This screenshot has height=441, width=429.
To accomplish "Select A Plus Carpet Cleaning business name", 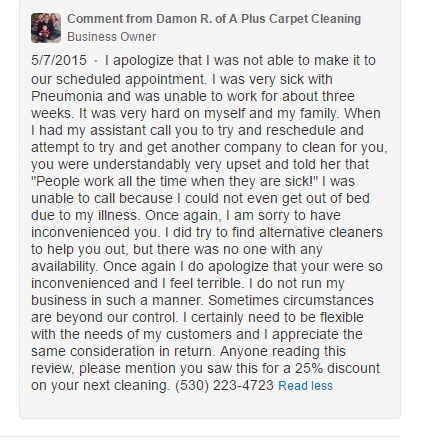I will tap(295, 19).
